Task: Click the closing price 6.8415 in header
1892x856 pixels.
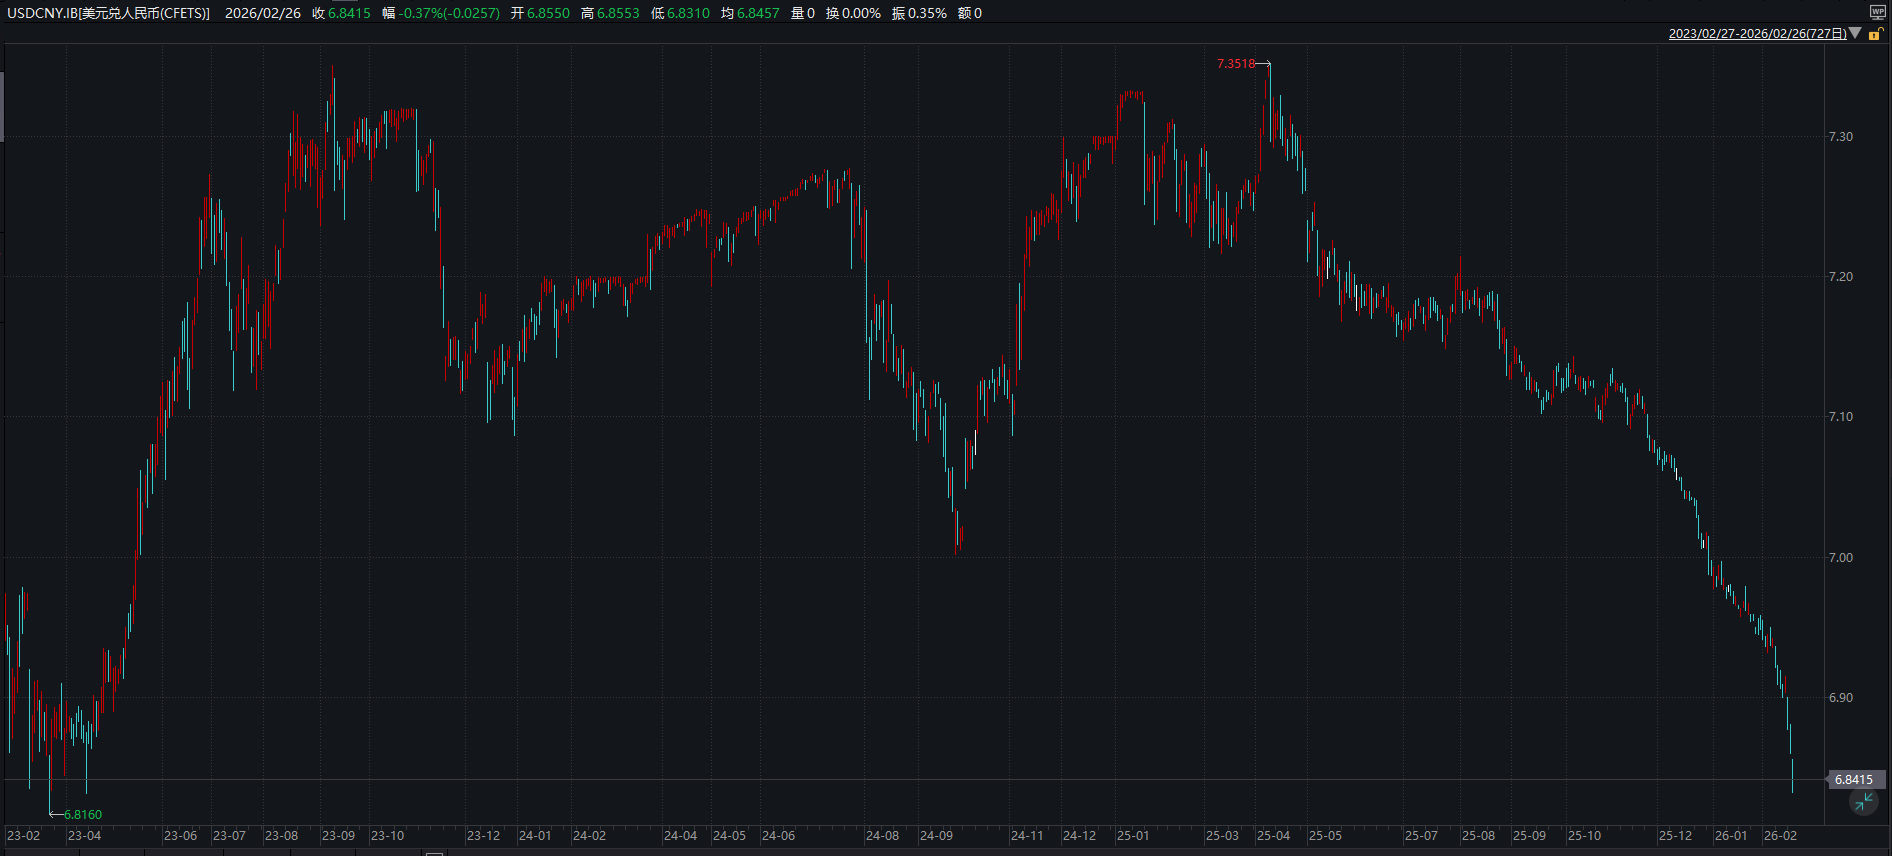Action: coord(349,13)
